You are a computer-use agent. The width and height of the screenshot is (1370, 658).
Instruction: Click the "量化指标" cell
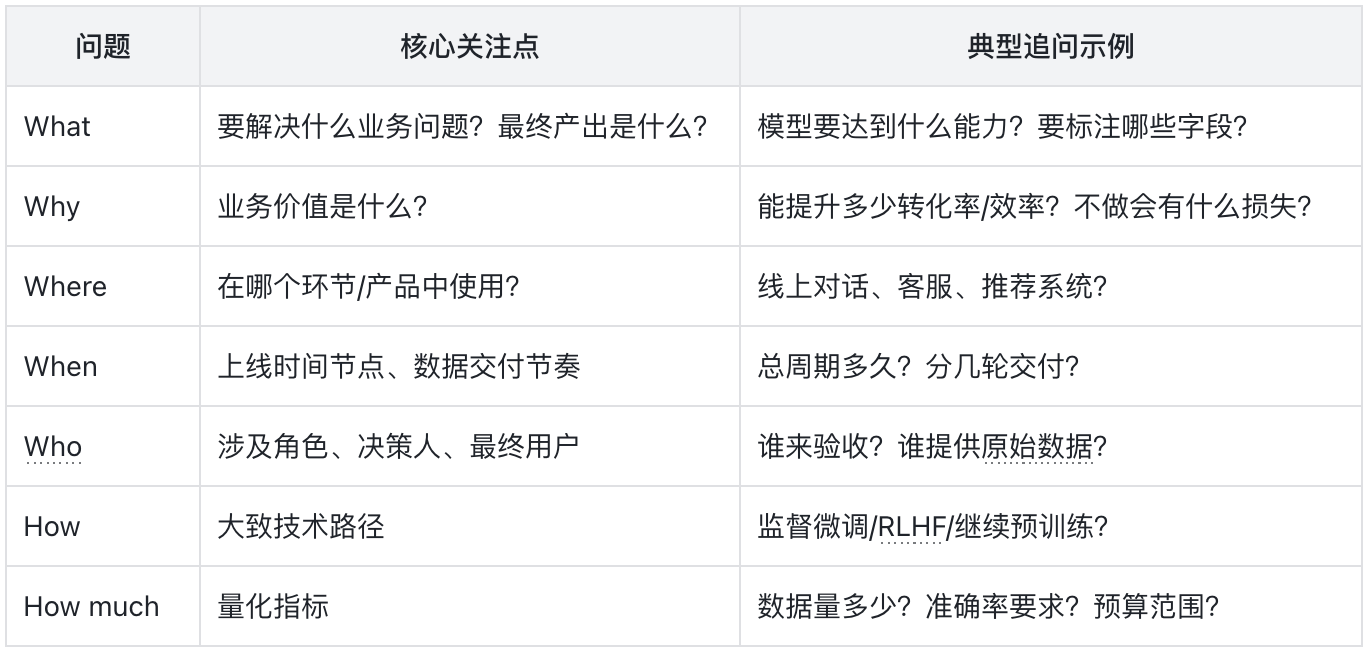pyautogui.click(x=273, y=607)
